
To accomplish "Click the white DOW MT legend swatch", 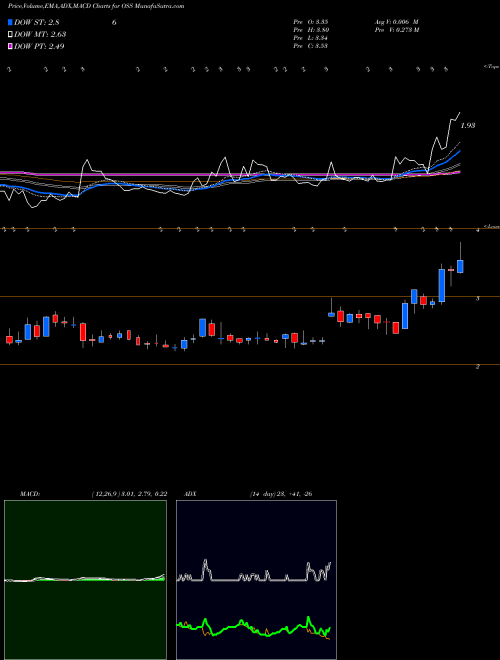I will (x=10, y=35).
